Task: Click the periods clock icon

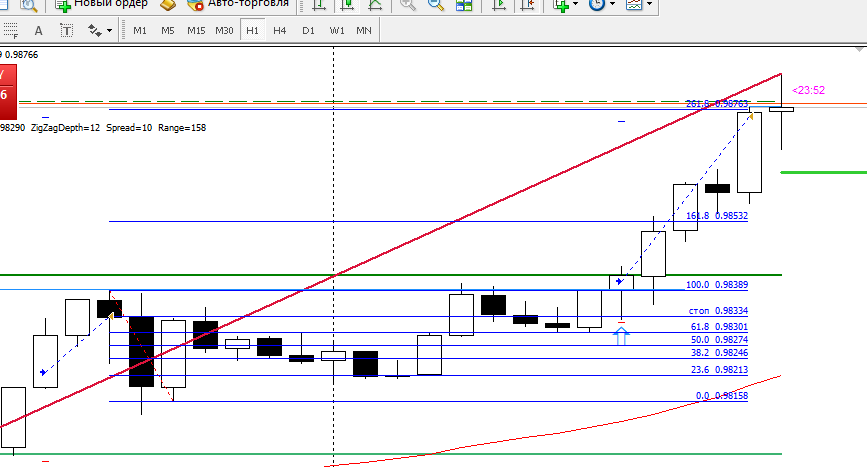Action: coord(597,6)
